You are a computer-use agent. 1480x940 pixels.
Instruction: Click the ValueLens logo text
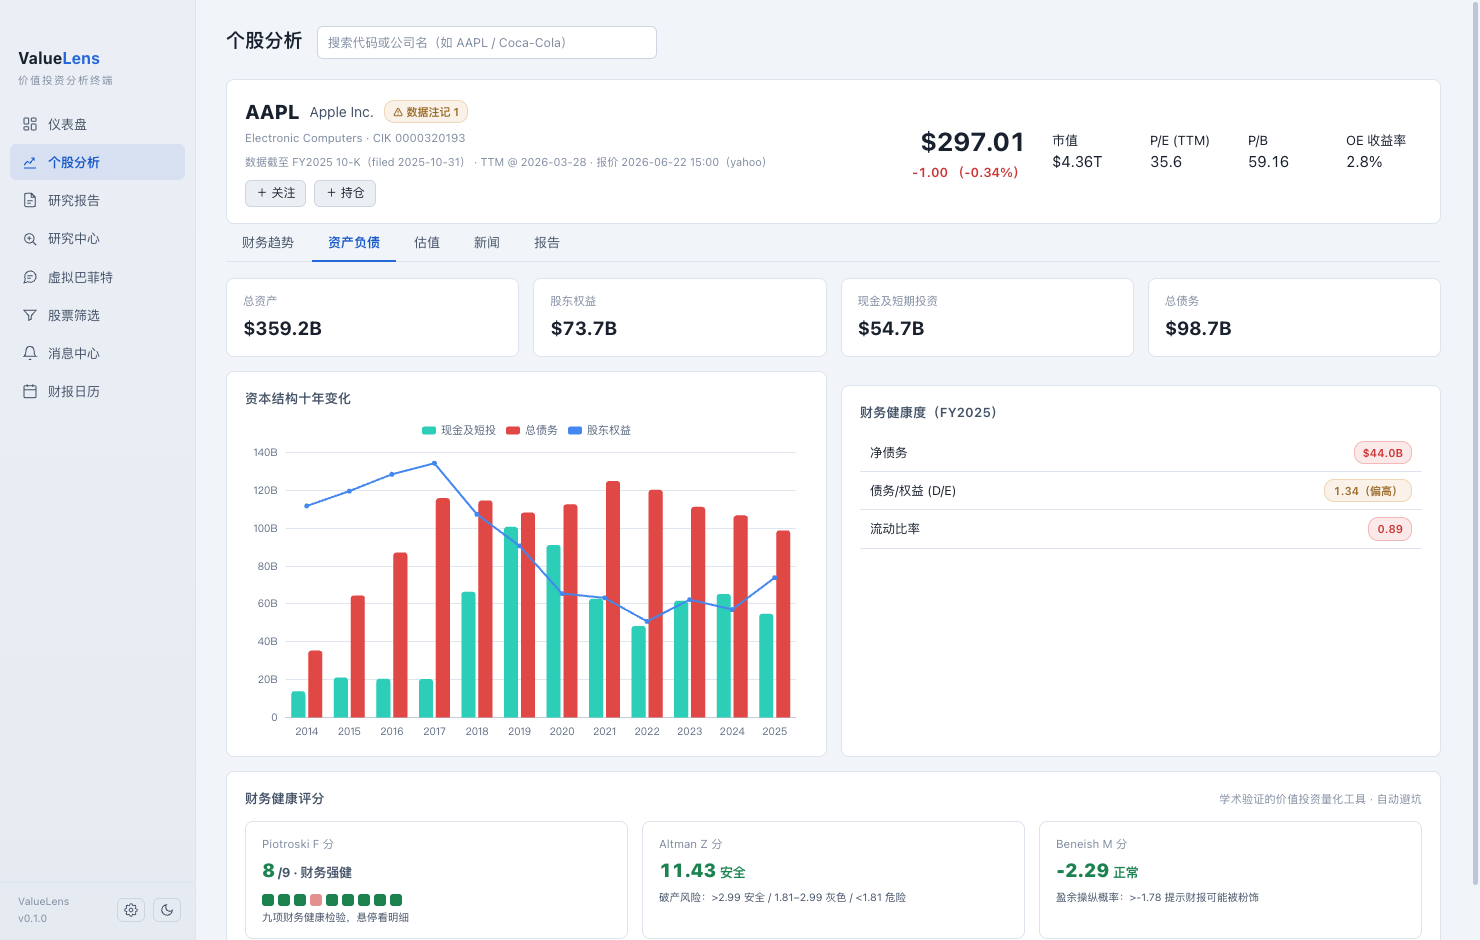click(59, 58)
